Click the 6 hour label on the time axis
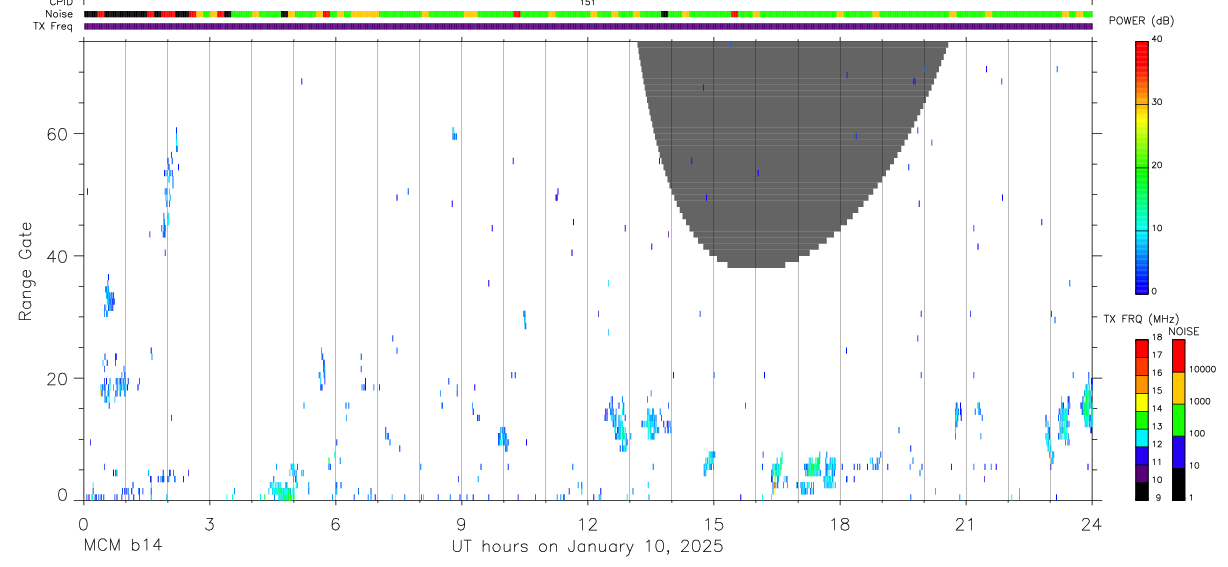 pyautogui.click(x=335, y=522)
